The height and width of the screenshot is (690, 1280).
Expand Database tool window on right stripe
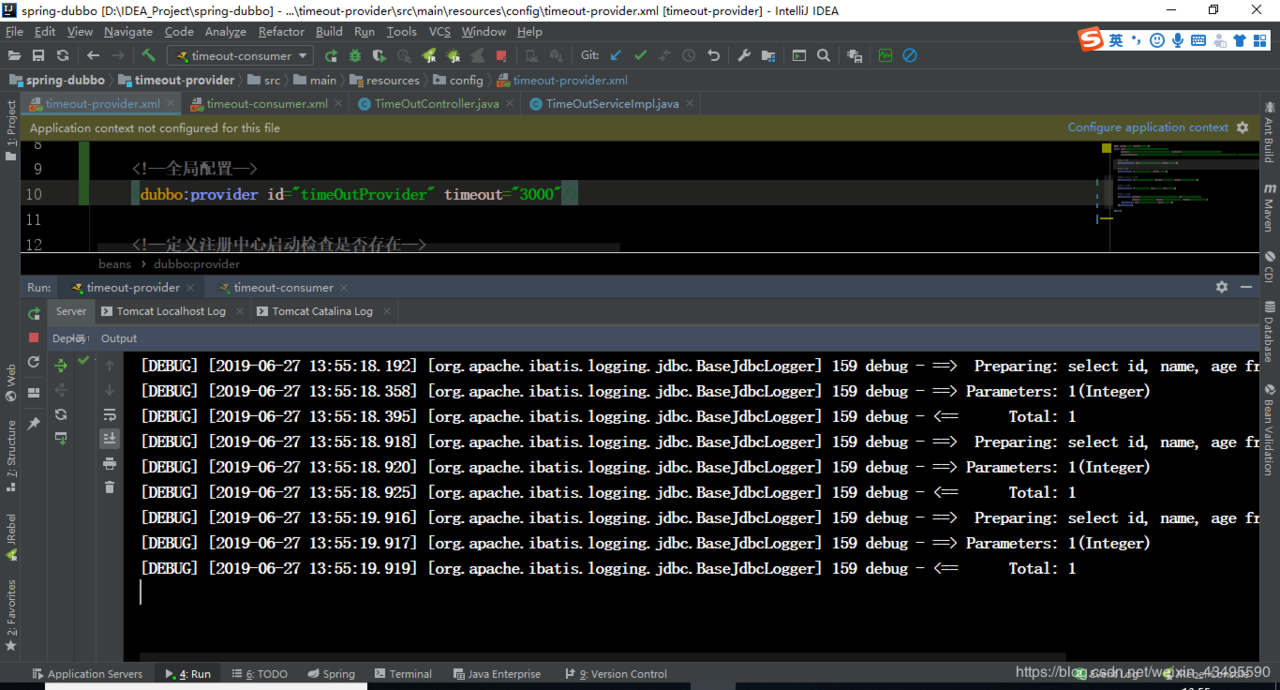[x=1269, y=332]
